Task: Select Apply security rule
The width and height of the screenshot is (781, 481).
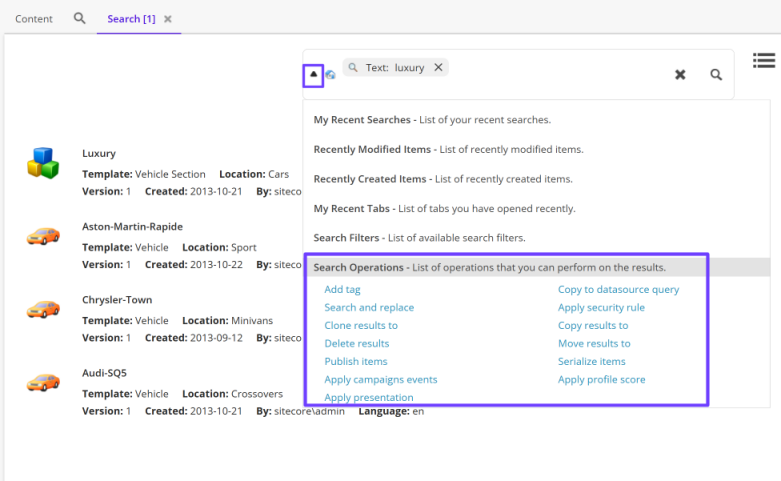Action: click(601, 307)
